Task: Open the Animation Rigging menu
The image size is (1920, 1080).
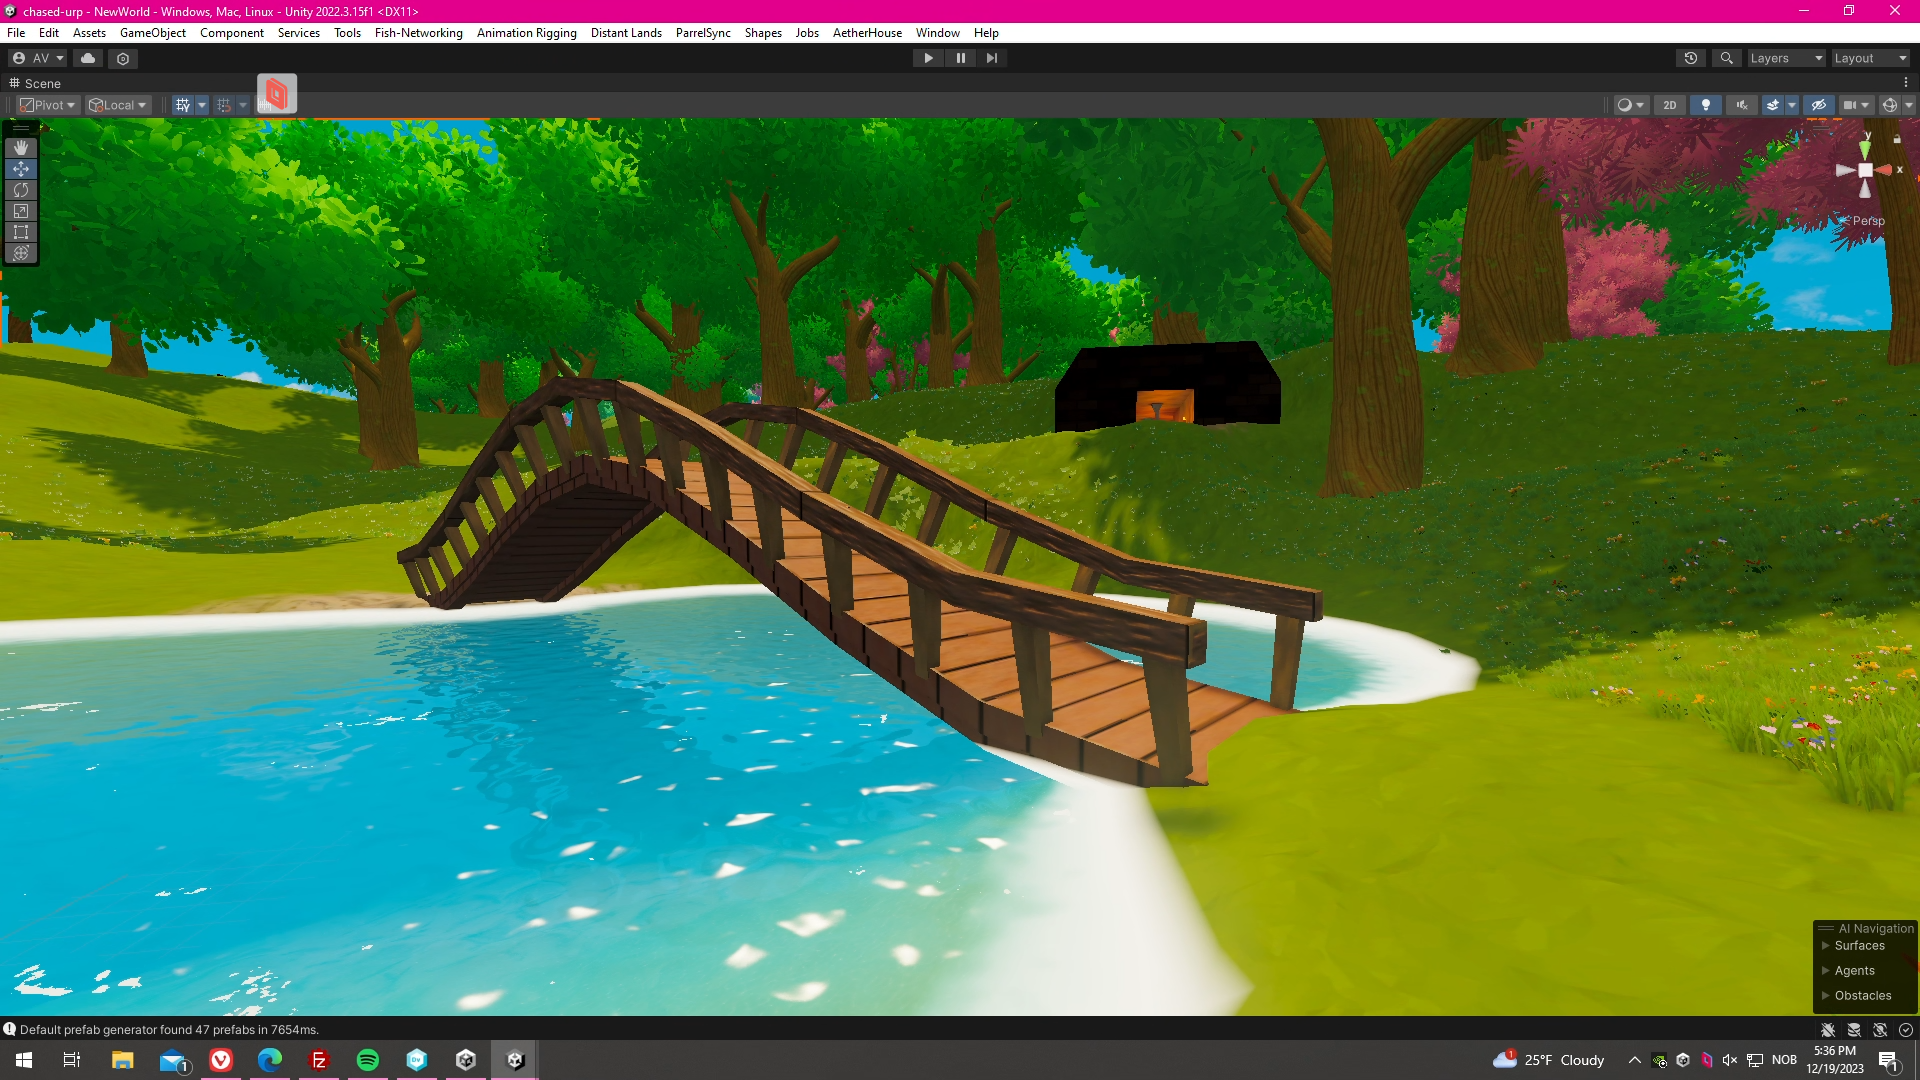Action: click(x=526, y=33)
